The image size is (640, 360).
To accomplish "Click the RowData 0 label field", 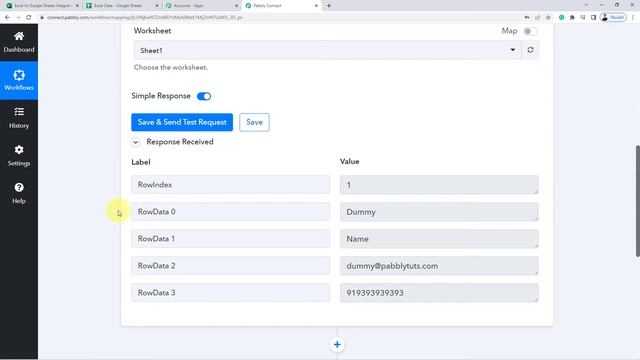I will 231,211.
